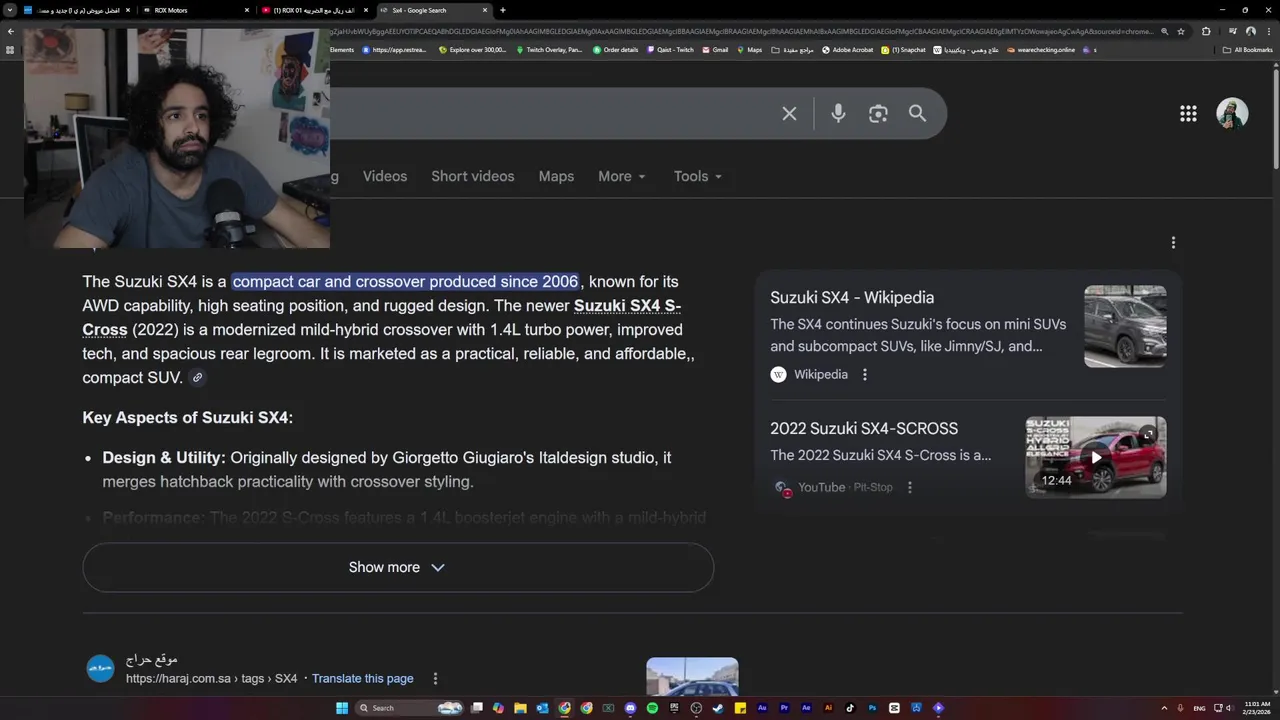
Task: Open the Order details bookmark
Action: tap(615, 50)
